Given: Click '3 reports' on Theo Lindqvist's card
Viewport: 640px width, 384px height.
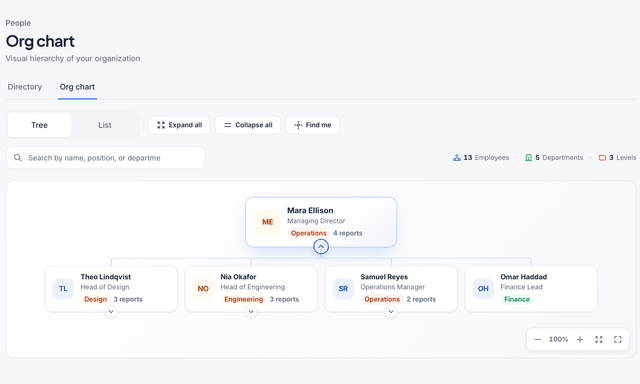Looking at the screenshot, I should point(128,299).
